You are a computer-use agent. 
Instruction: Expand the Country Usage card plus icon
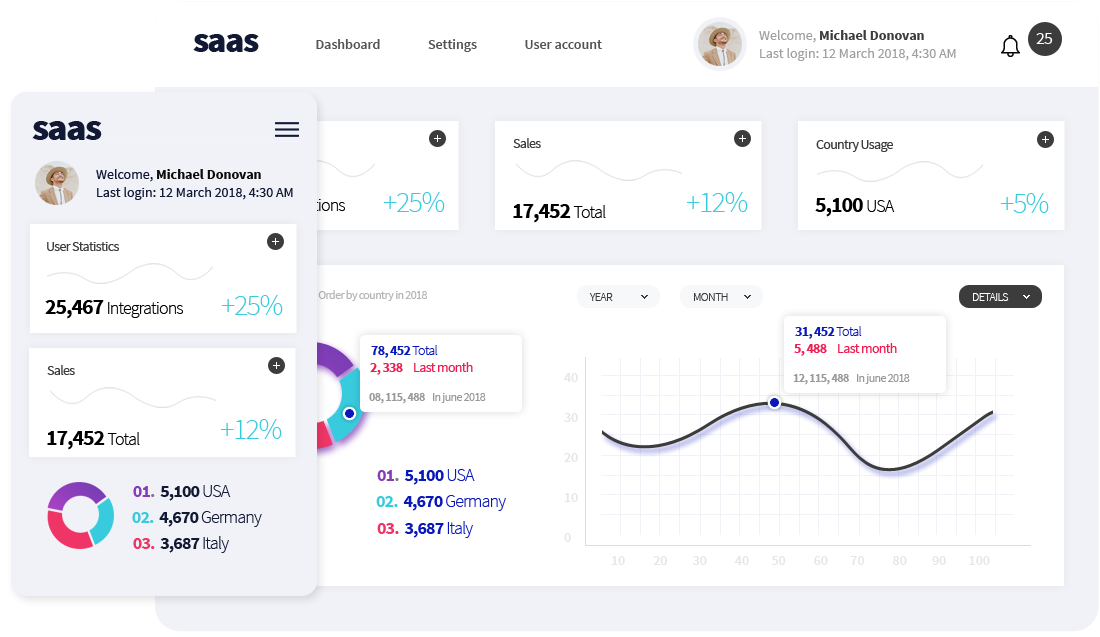[1045, 139]
